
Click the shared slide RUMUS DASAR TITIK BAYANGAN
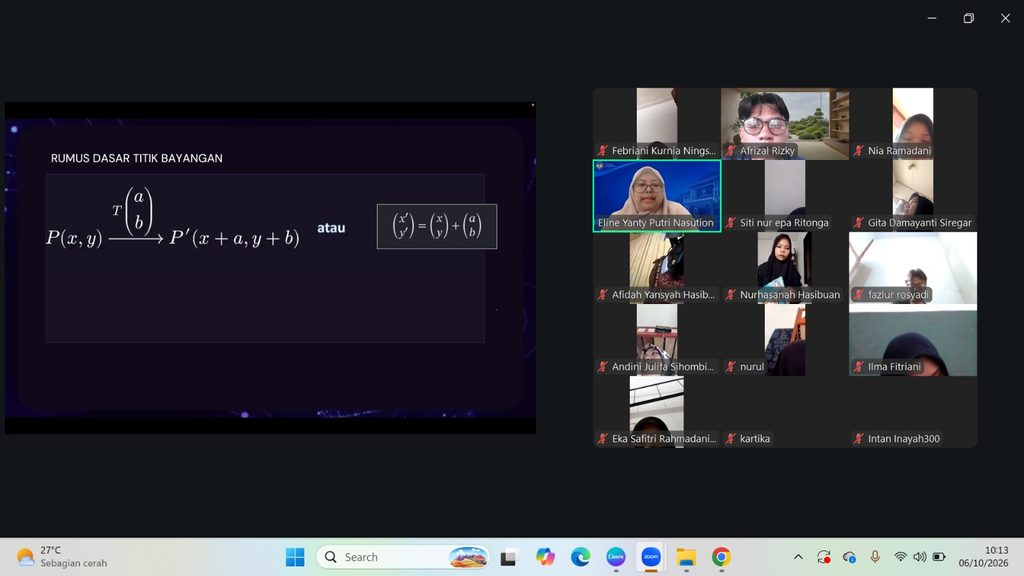click(270, 268)
